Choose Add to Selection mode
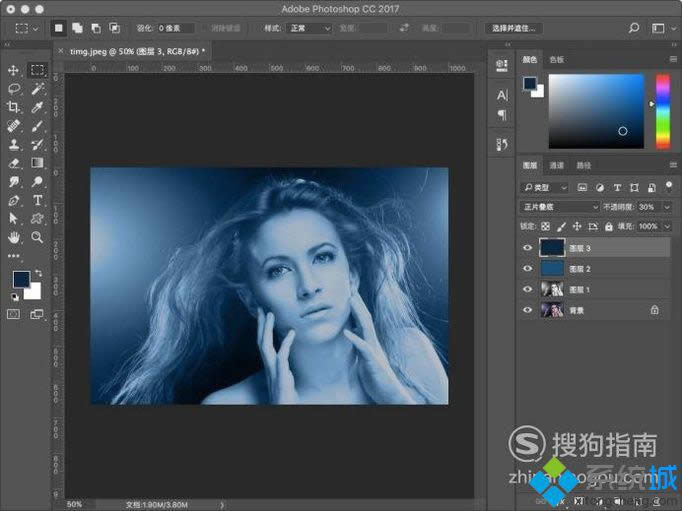The width and height of the screenshot is (682, 511). click(x=77, y=28)
